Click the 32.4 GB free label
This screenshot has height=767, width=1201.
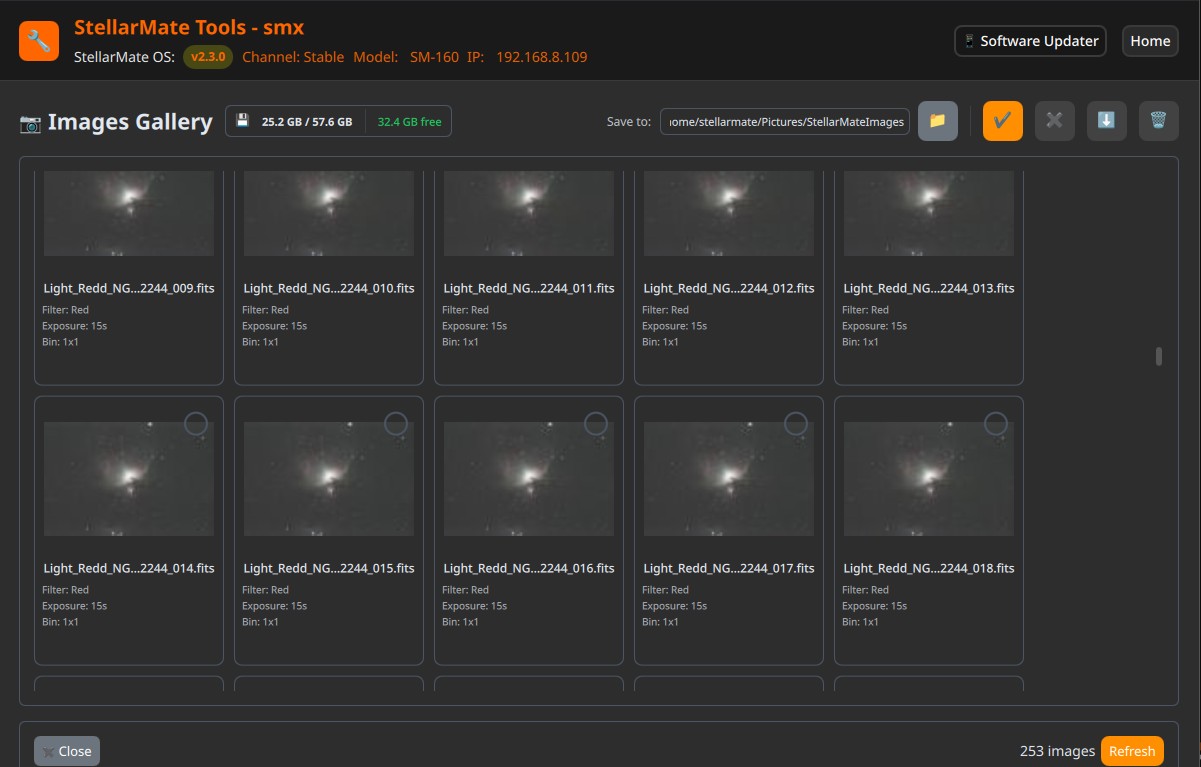pos(408,122)
